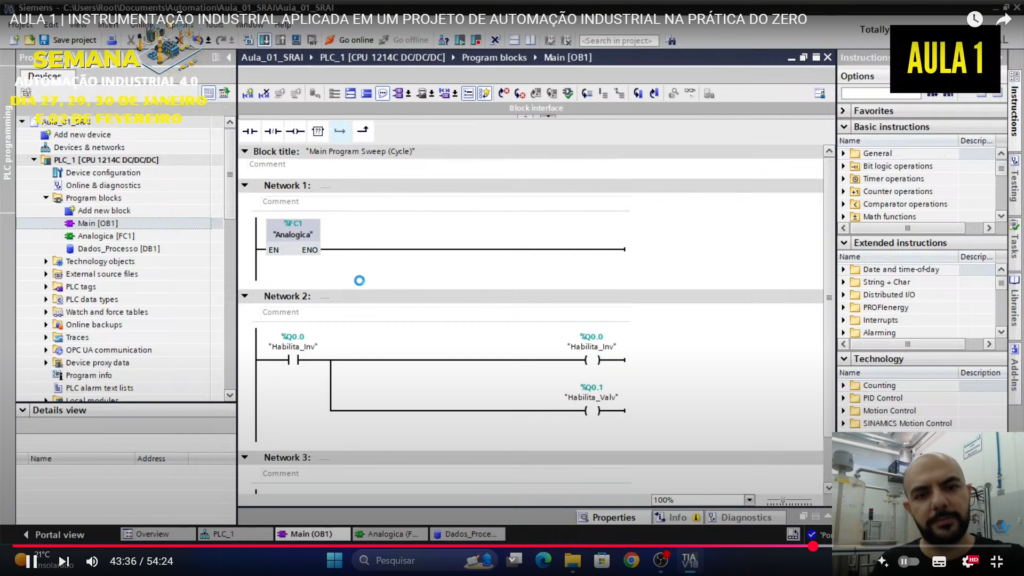This screenshot has width=1024, height=576.
Task: Collapse the Details view panel
Action: click(x=23, y=410)
